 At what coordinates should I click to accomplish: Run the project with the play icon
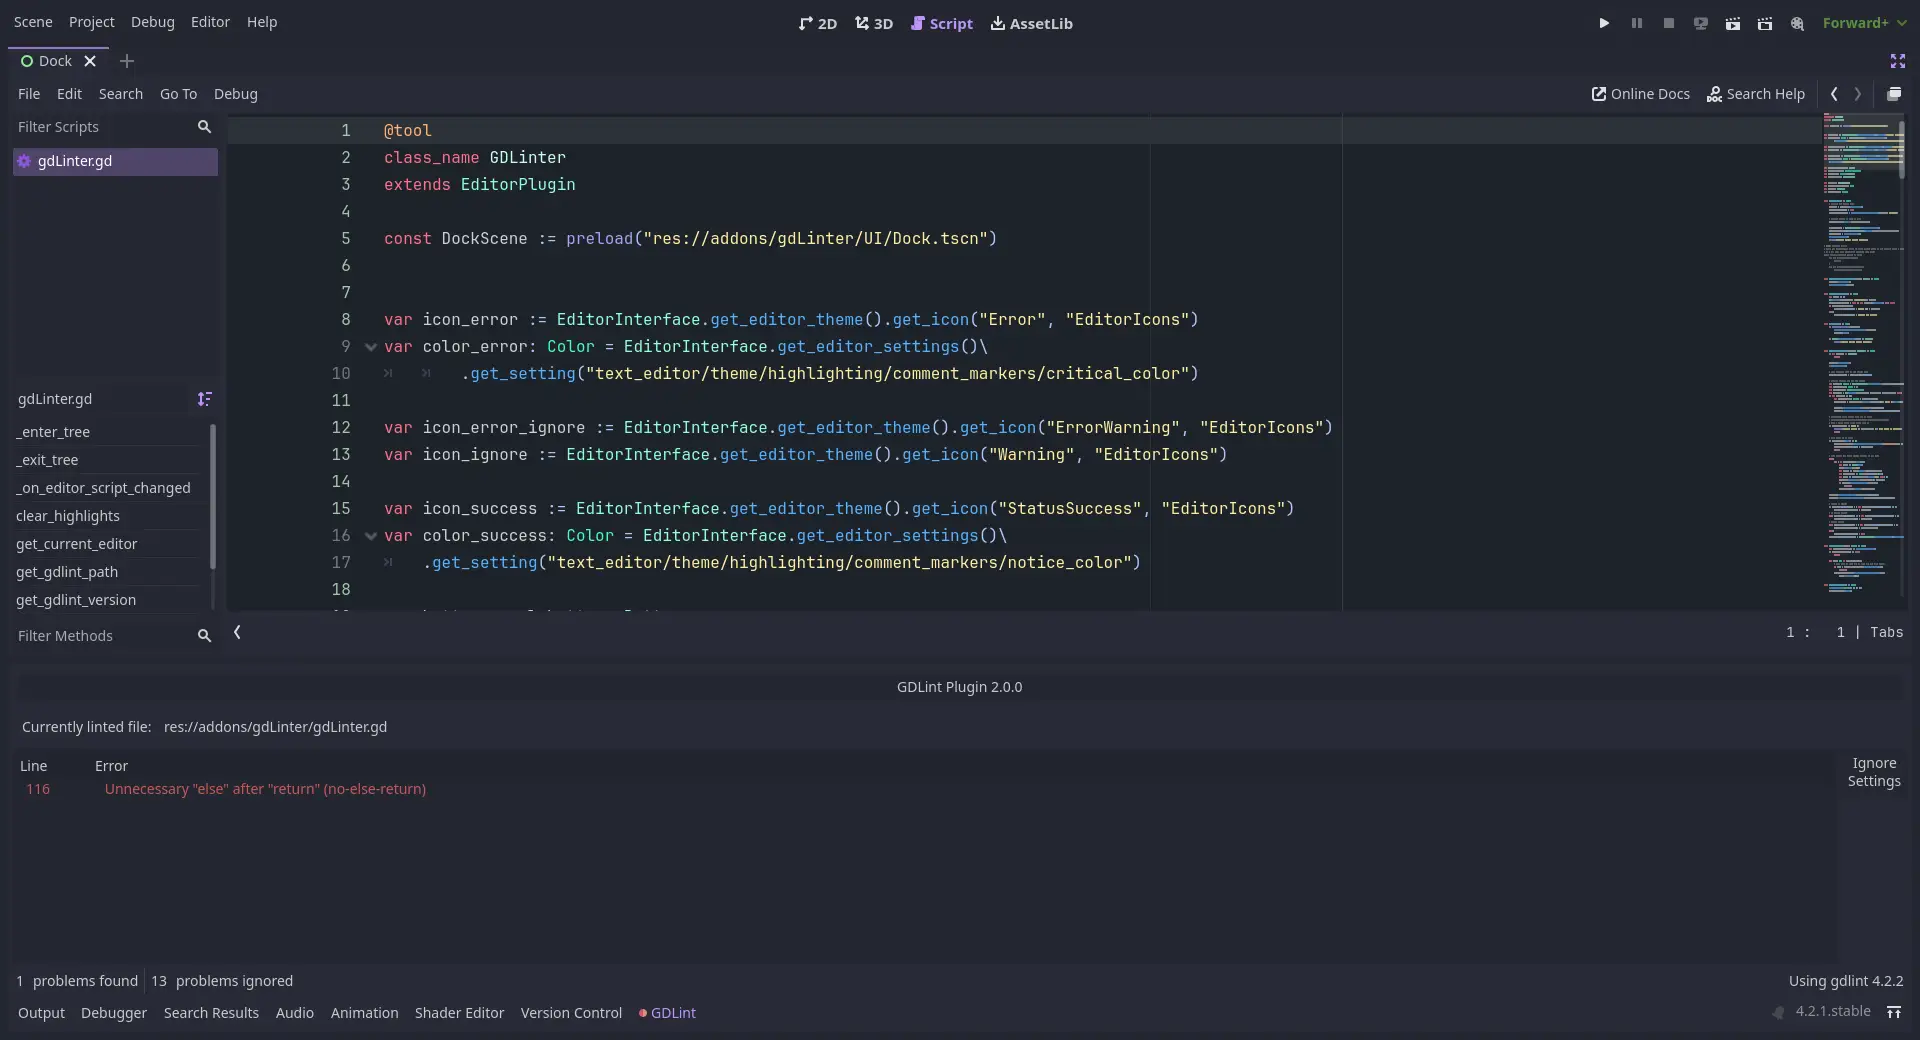(1604, 23)
